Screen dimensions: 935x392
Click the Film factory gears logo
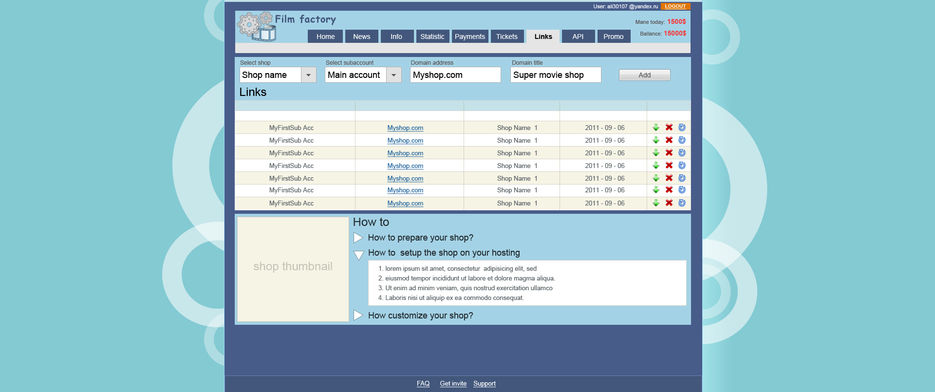pos(257,26)
